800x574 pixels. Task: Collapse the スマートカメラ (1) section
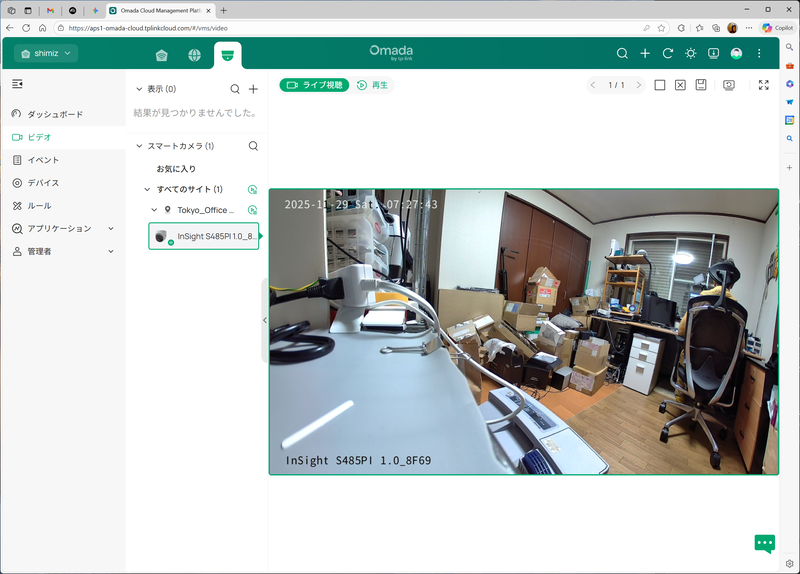[139, 146]
